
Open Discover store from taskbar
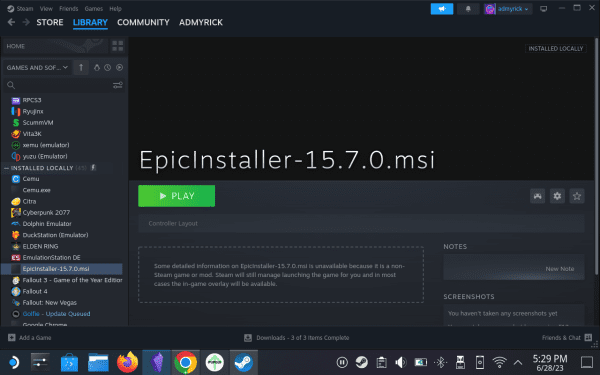(69, 362)
